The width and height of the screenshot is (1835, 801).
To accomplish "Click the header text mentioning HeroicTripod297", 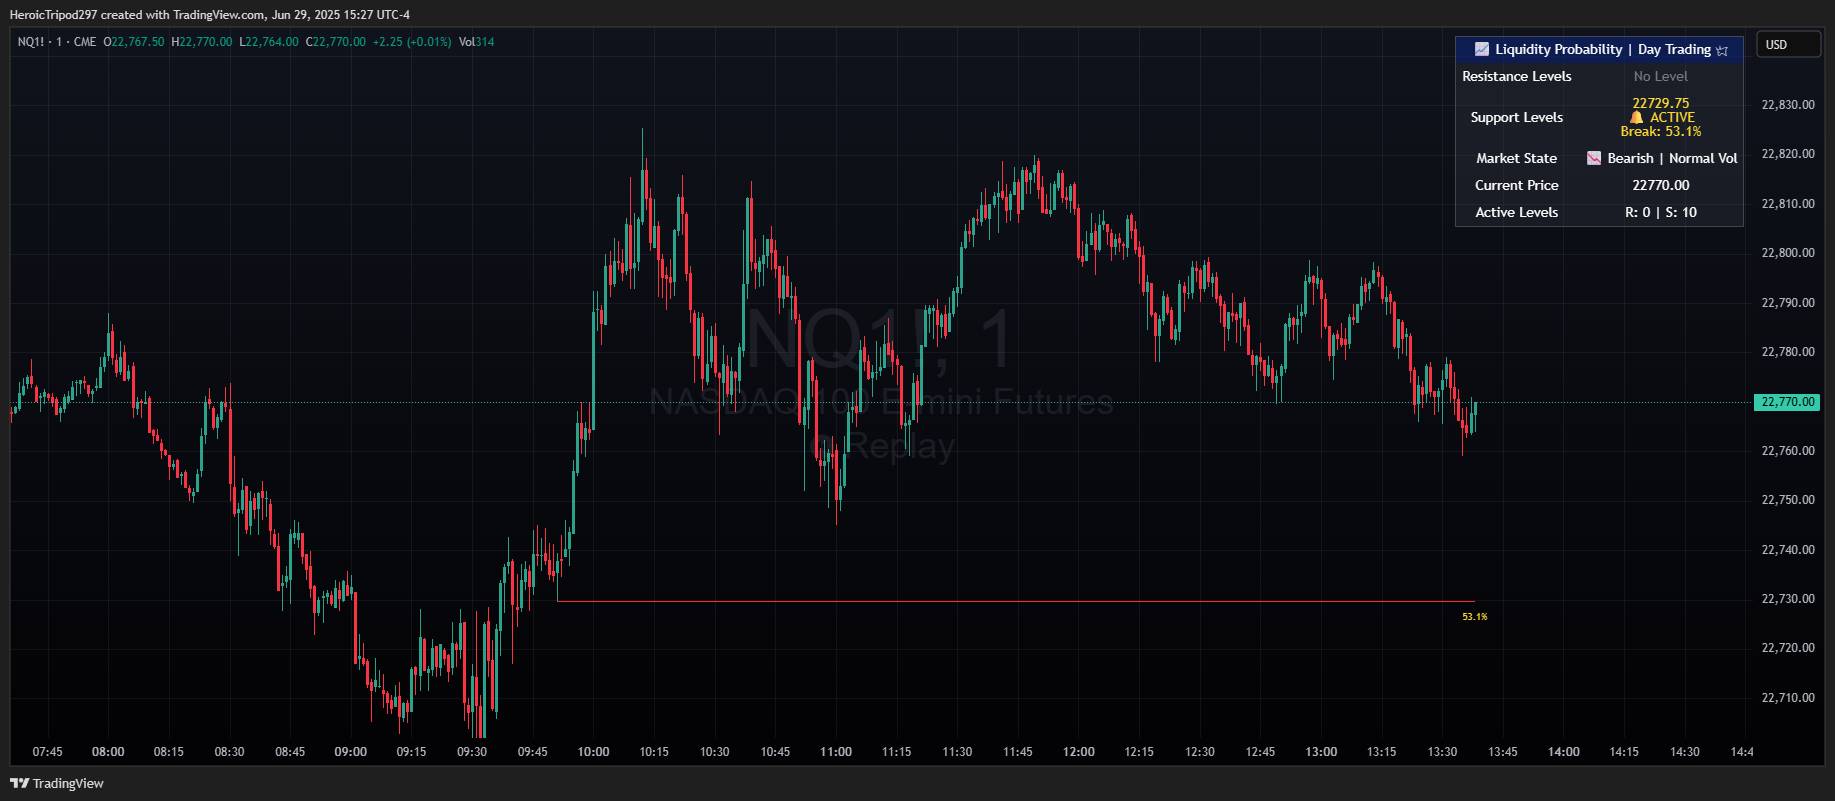I will point(209,14).
